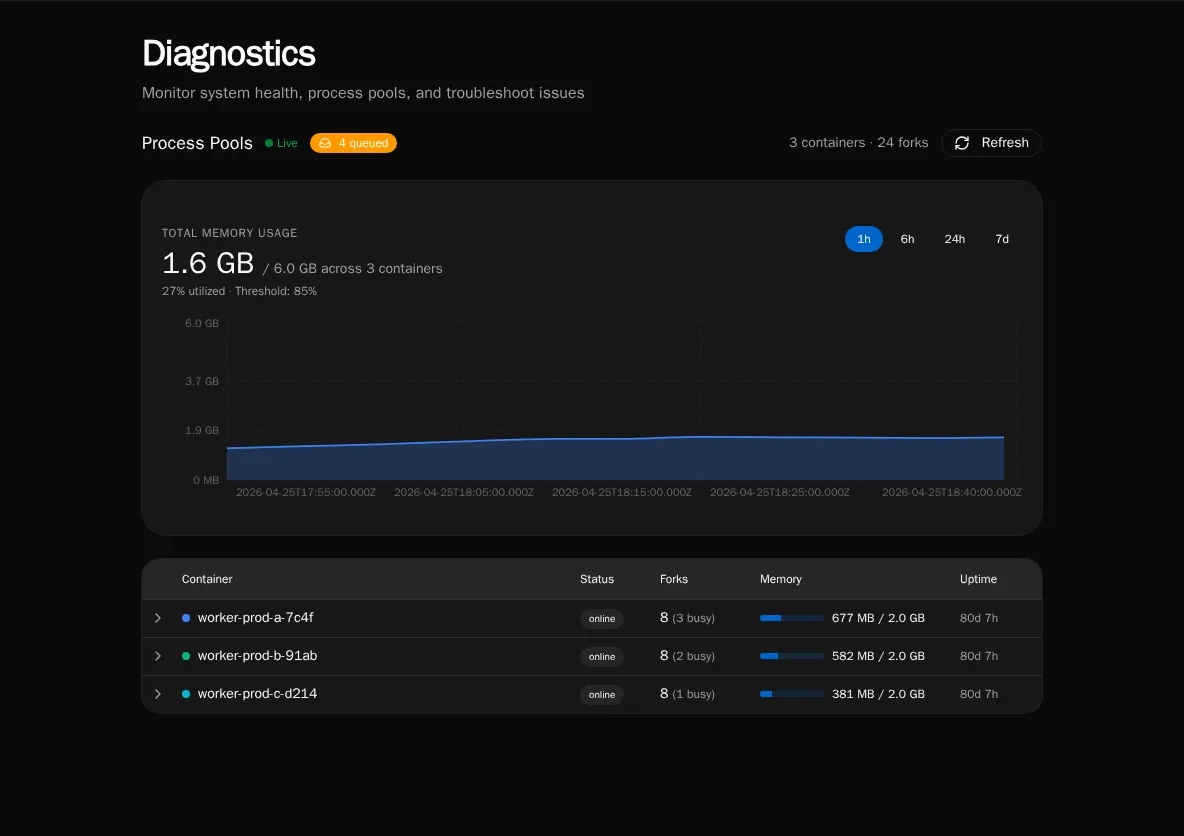Click the 6.0 GB y-axis label
The image size is (1184, 836).
tap(202, 323)
